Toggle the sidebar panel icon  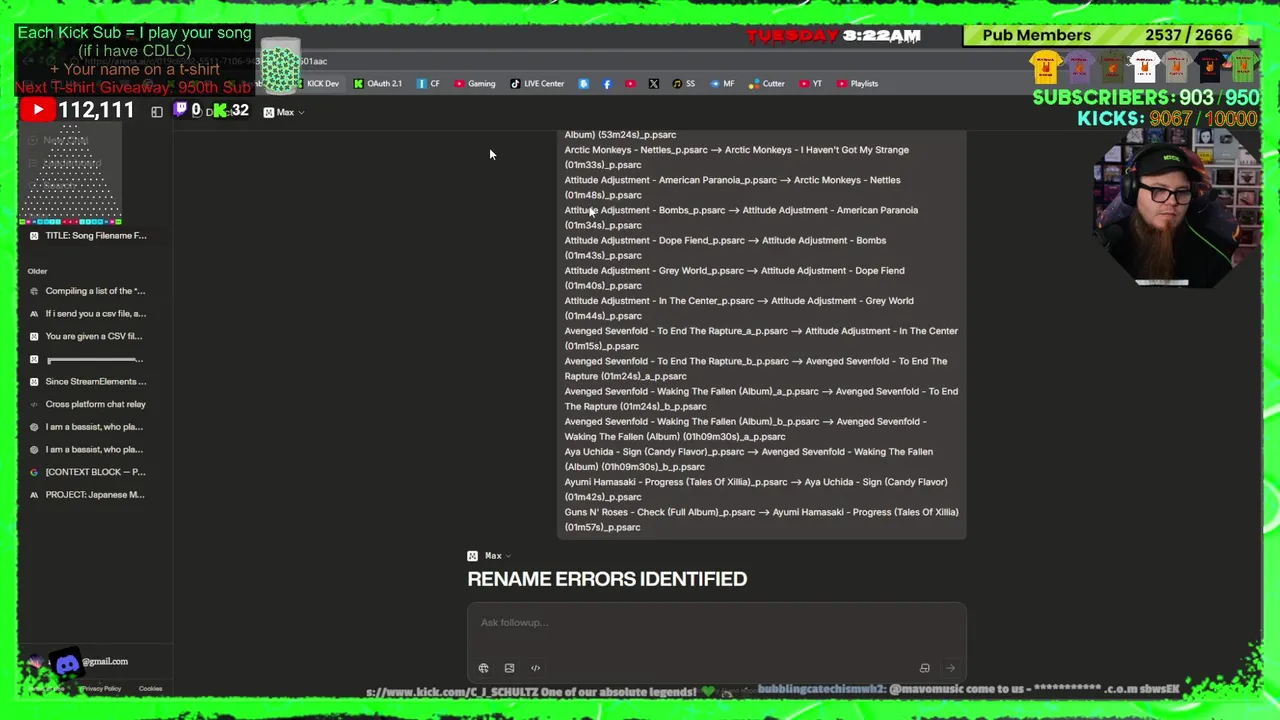click(x=157, y=112)
